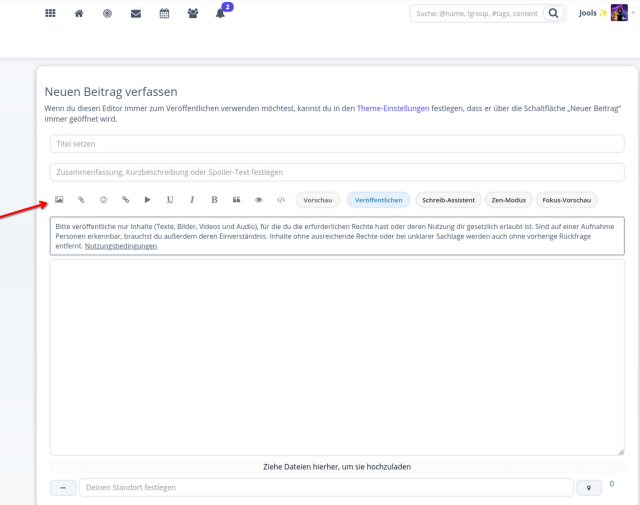Toggle italic formatting

click(192, 200)
